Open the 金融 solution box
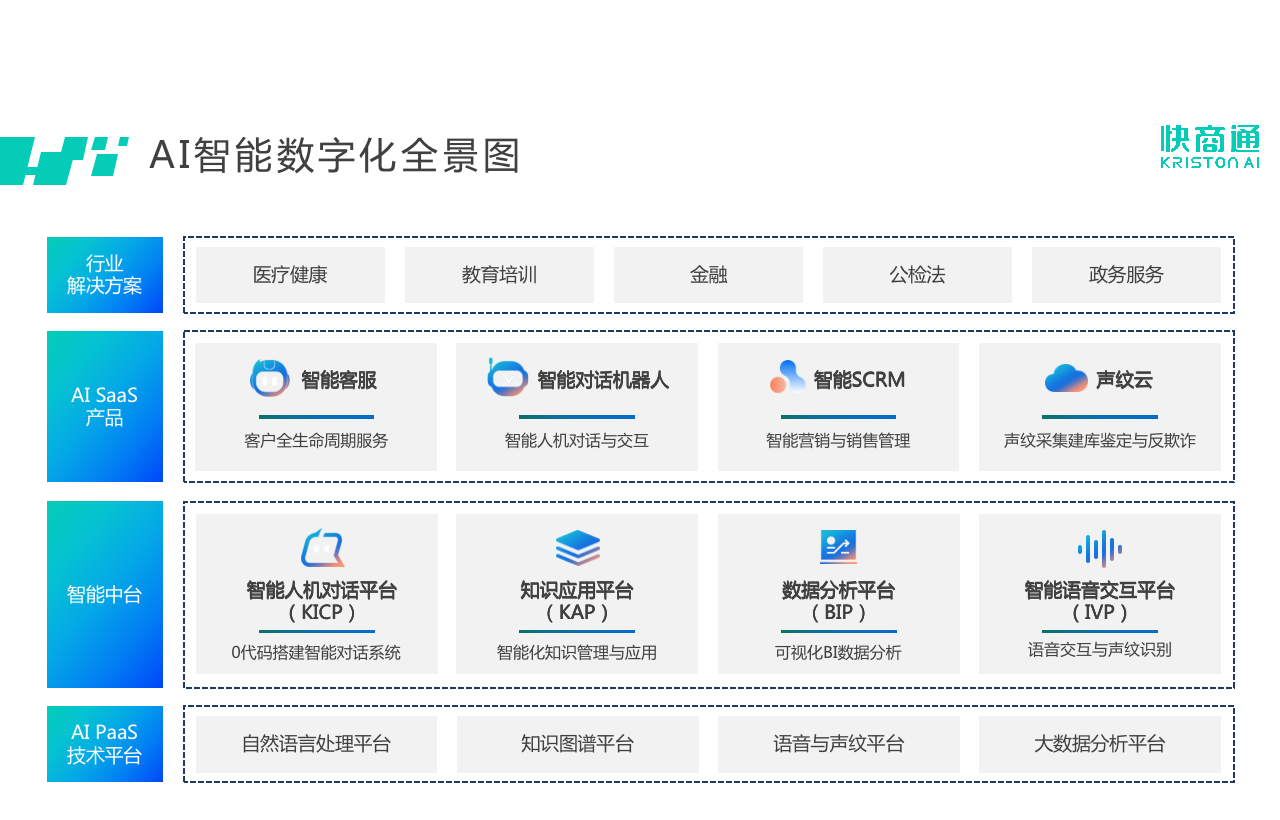Image resolution: width=1280 pixels, height=820 pixels. point(708,275)
